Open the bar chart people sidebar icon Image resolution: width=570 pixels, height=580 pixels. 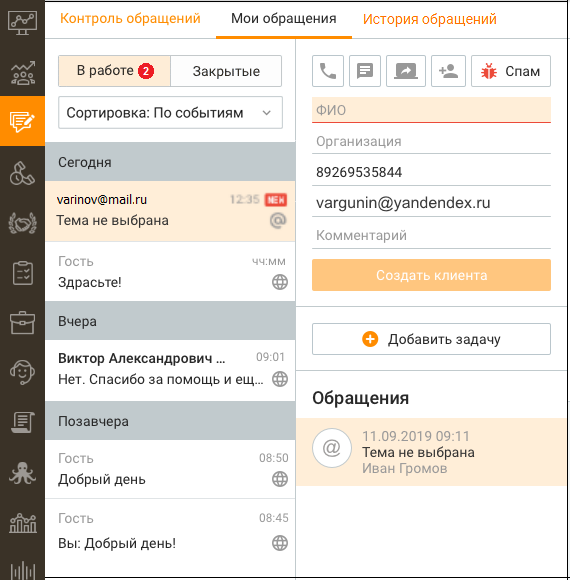[x=23, y=523]
